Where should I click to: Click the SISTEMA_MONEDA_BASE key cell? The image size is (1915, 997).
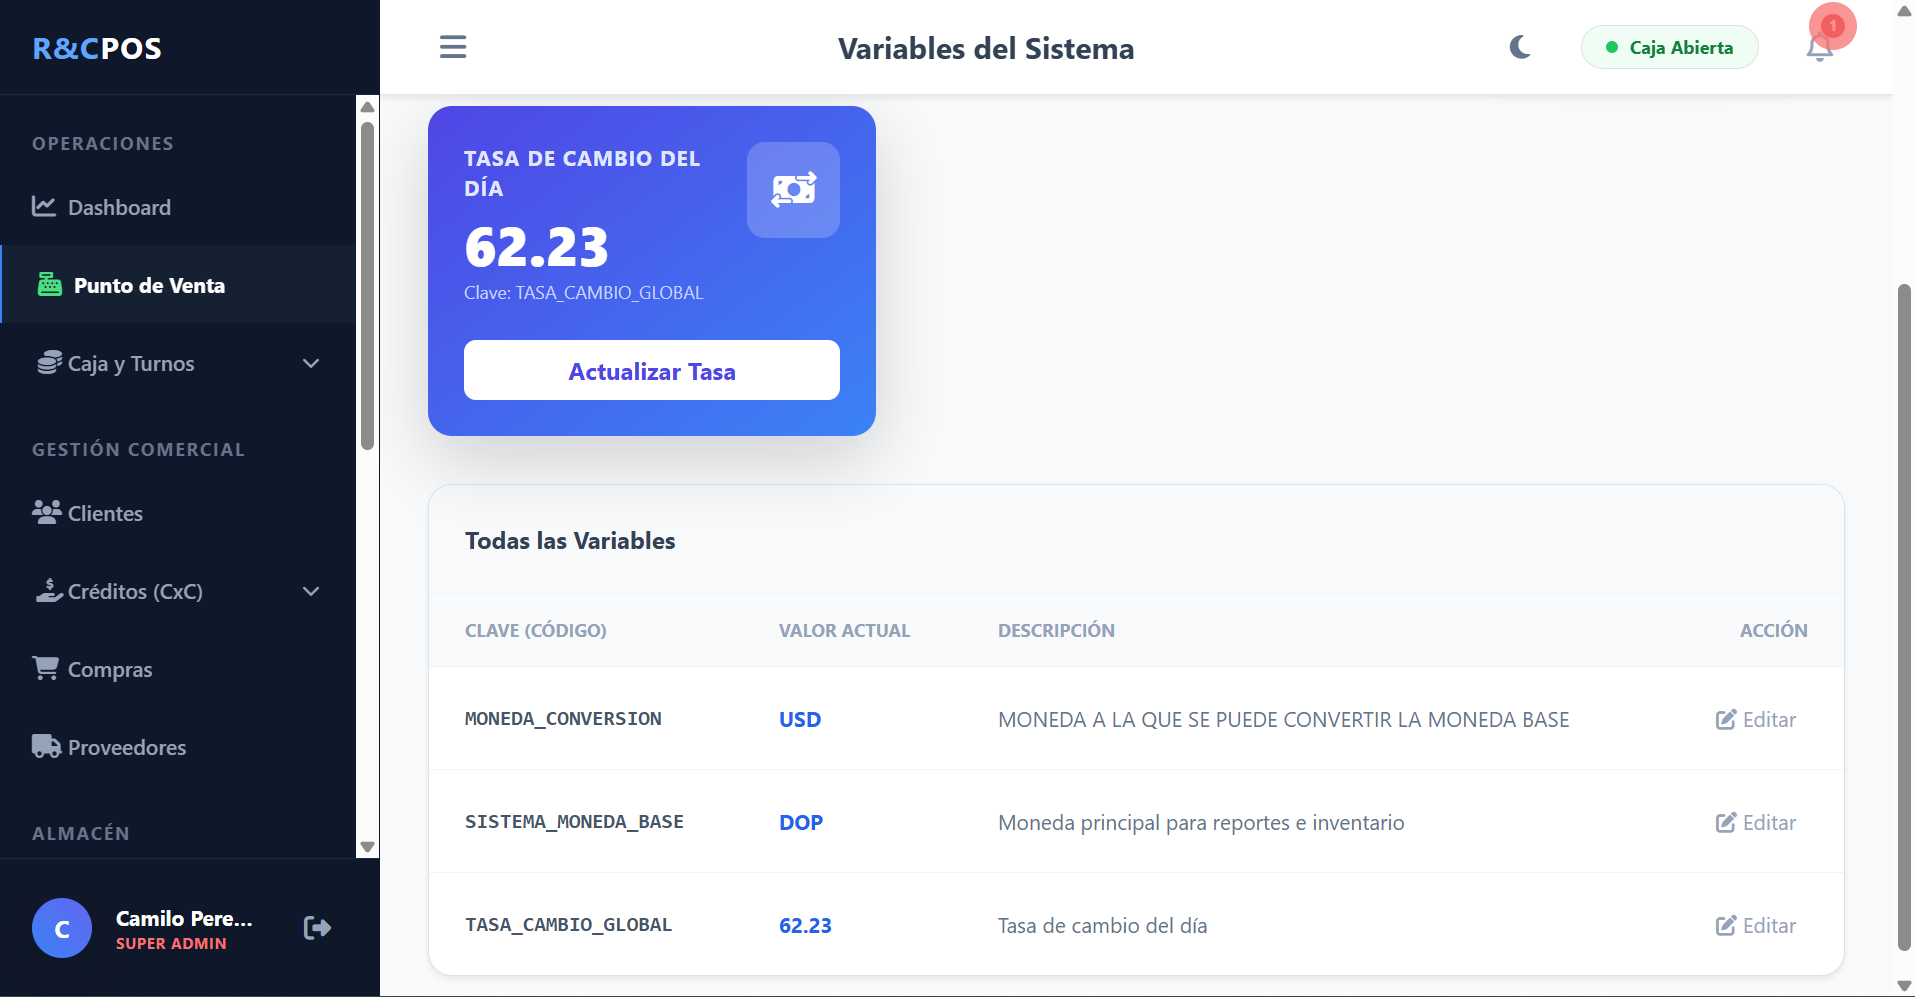[574, 822]
